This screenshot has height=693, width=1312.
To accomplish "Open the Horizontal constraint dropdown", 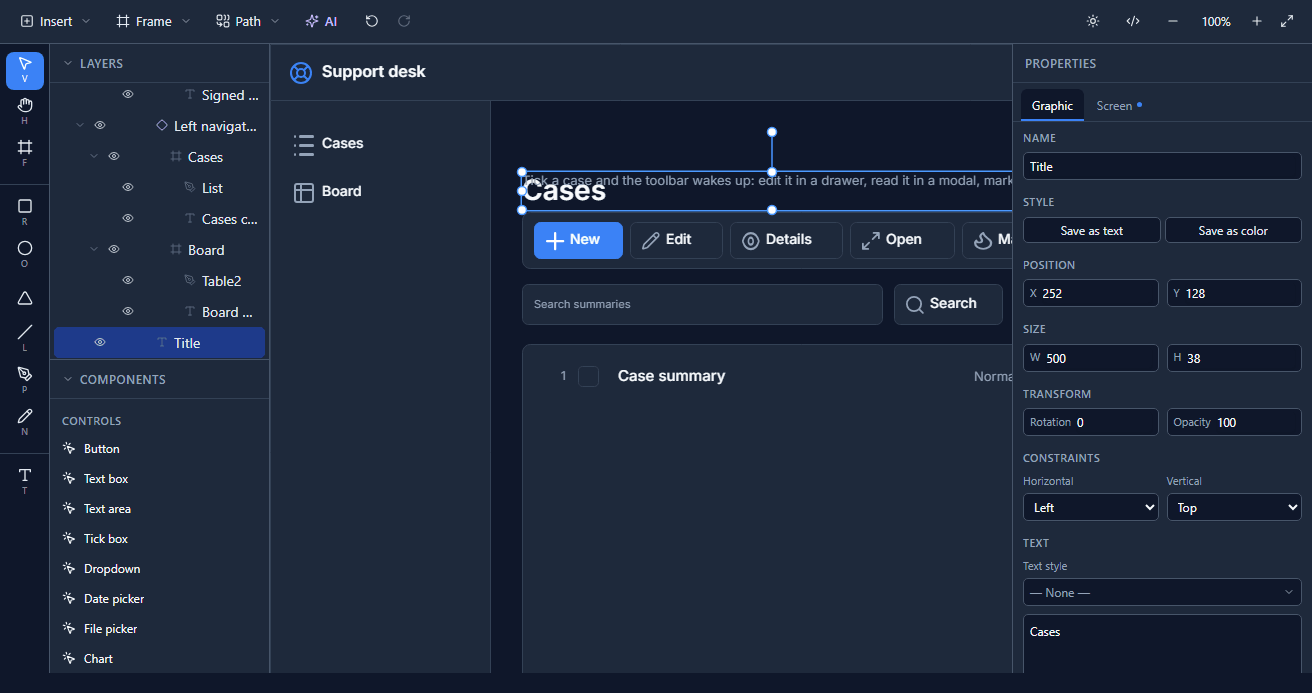I will pos(1090,507).
